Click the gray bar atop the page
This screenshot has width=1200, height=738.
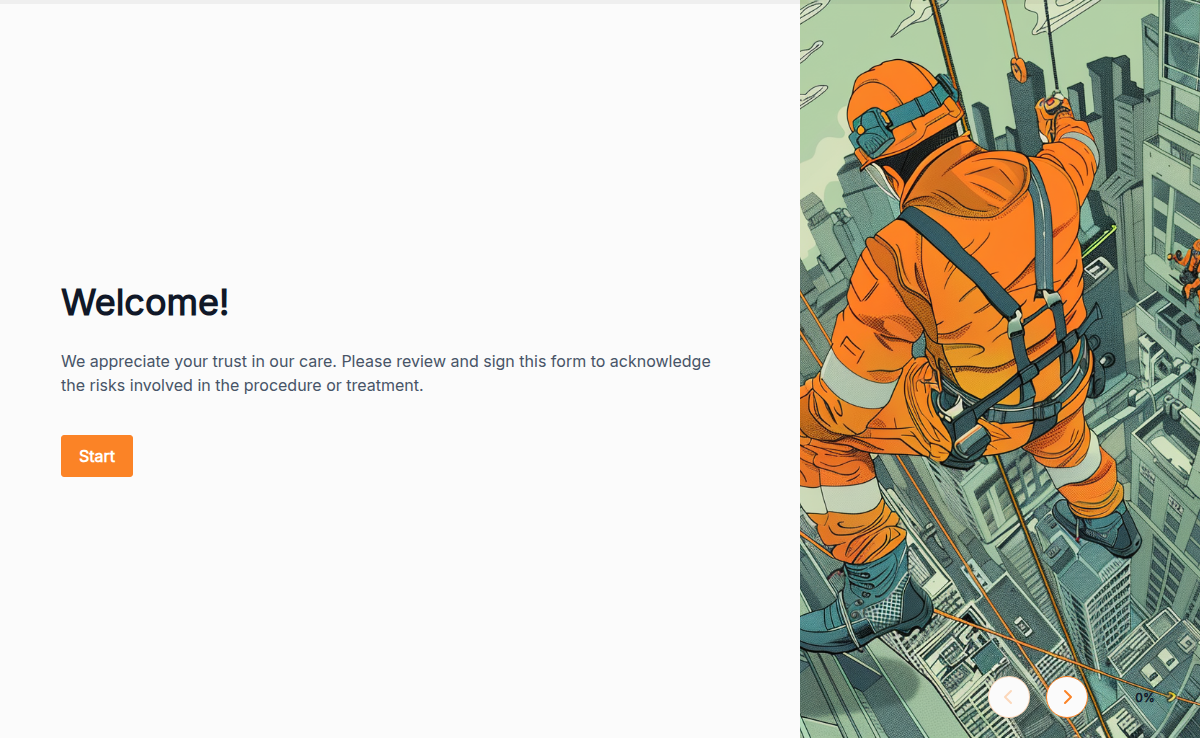click(x=400, y=2)
